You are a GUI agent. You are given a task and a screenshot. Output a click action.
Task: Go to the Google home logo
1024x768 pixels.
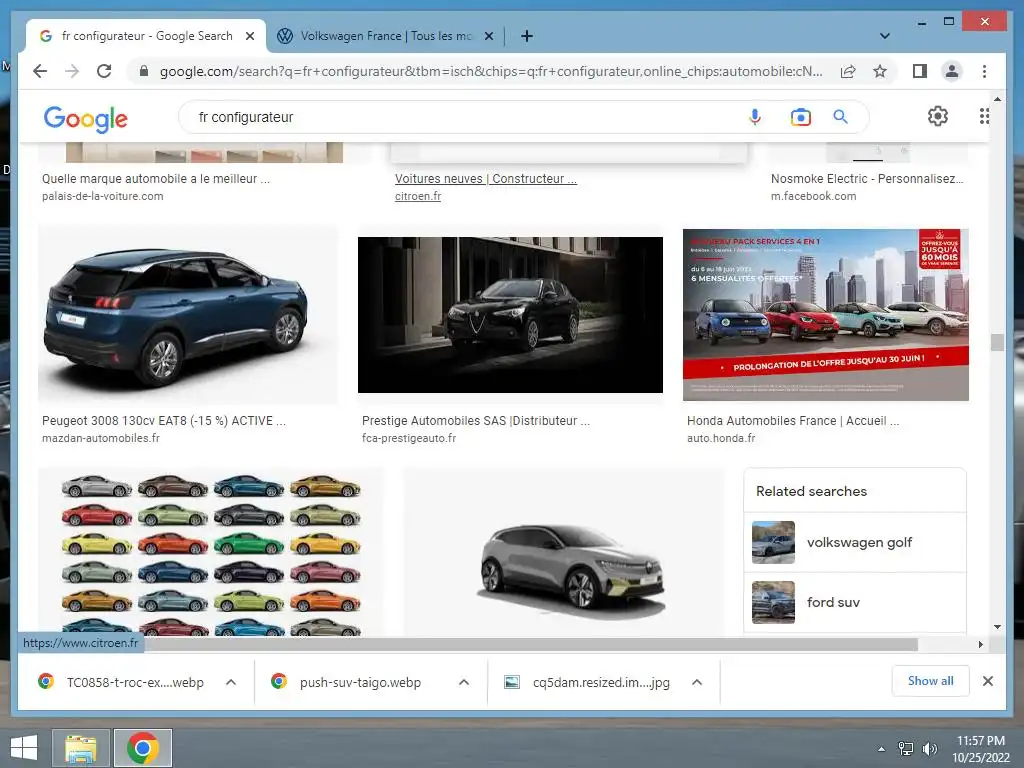(x=86, y=119)
